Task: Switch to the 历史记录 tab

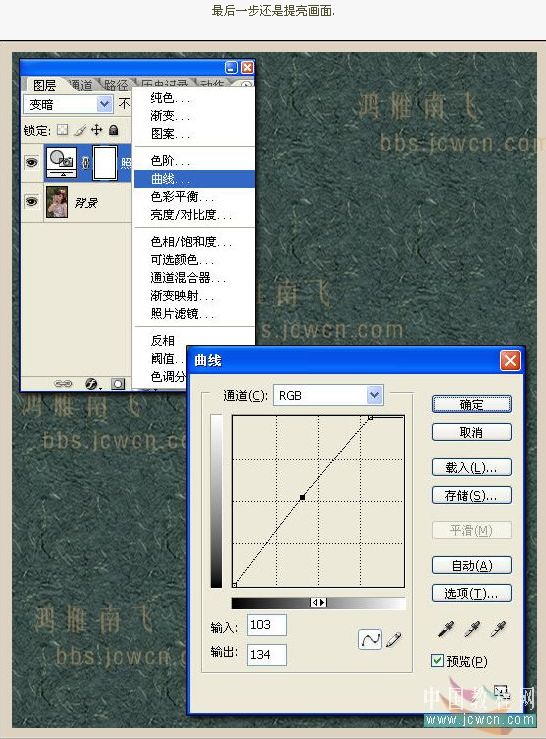Action: 164,84
